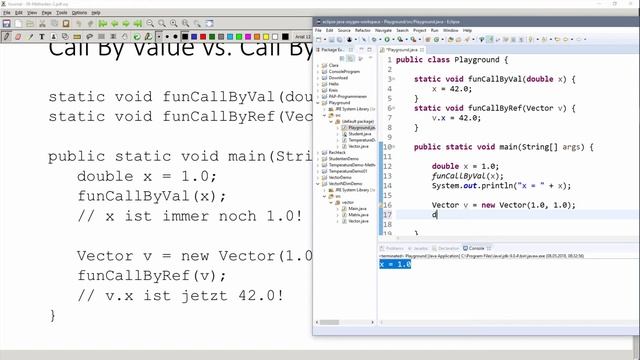Collapse the vector package node
The width and height of the screenshot is (640, 360).
tap(331, 202)
